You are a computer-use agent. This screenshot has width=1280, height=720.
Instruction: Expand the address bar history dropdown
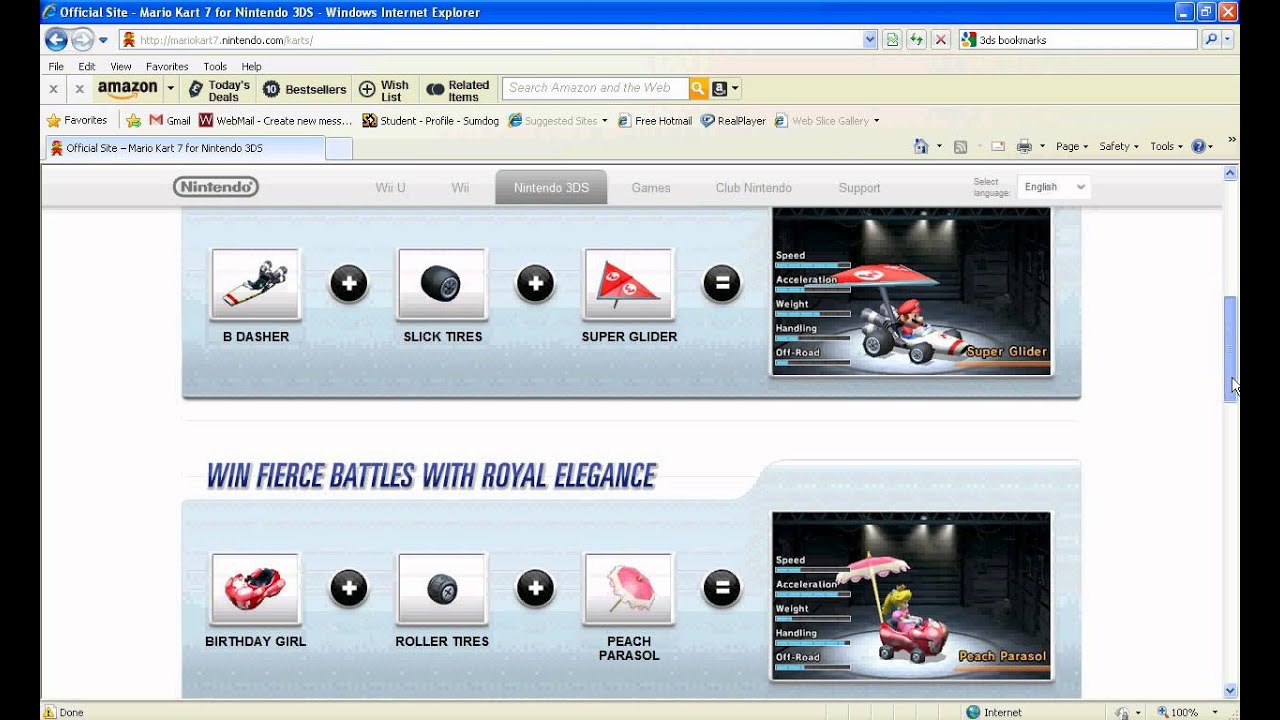pyautogui.click(x=869, y=40)
